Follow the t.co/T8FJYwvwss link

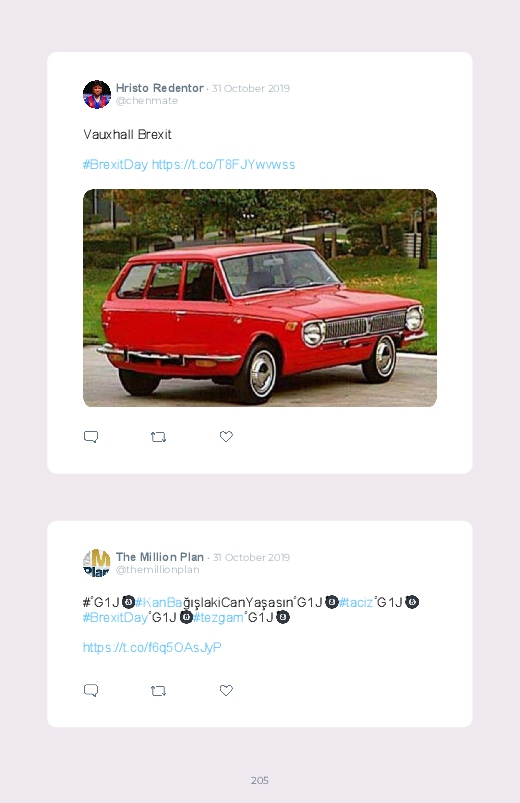click(x=223, y=164)
